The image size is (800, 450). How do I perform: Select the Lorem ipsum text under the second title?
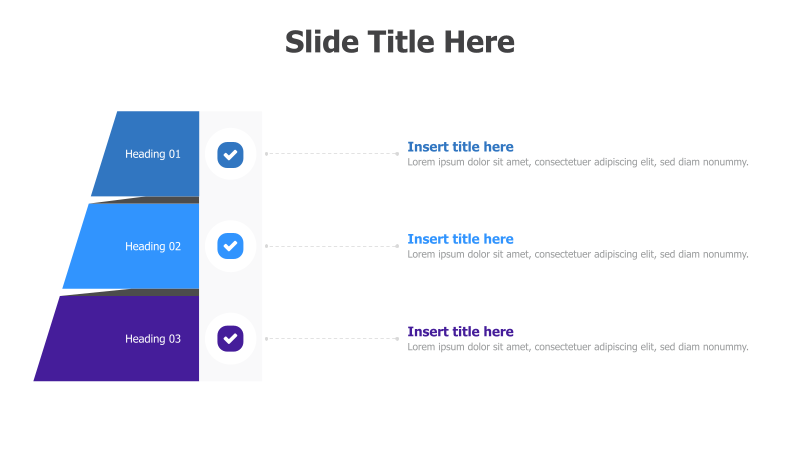[x=577, y=254]
